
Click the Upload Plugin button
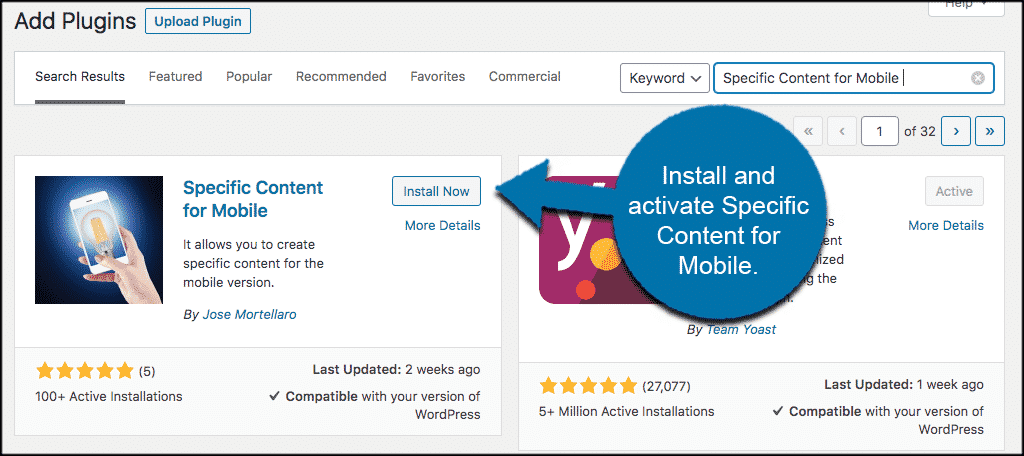coord(198,21)
